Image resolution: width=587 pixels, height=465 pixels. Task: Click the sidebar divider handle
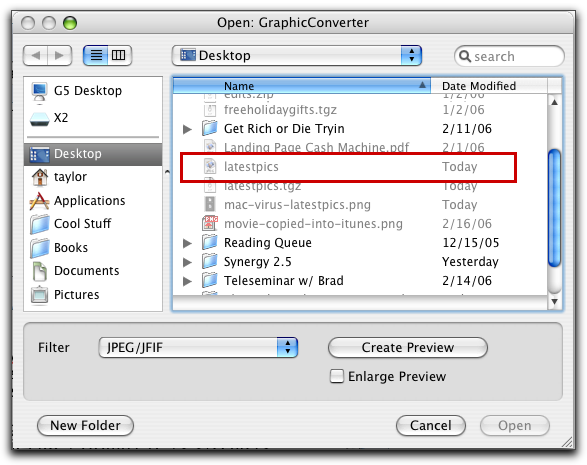pos(167,172)
